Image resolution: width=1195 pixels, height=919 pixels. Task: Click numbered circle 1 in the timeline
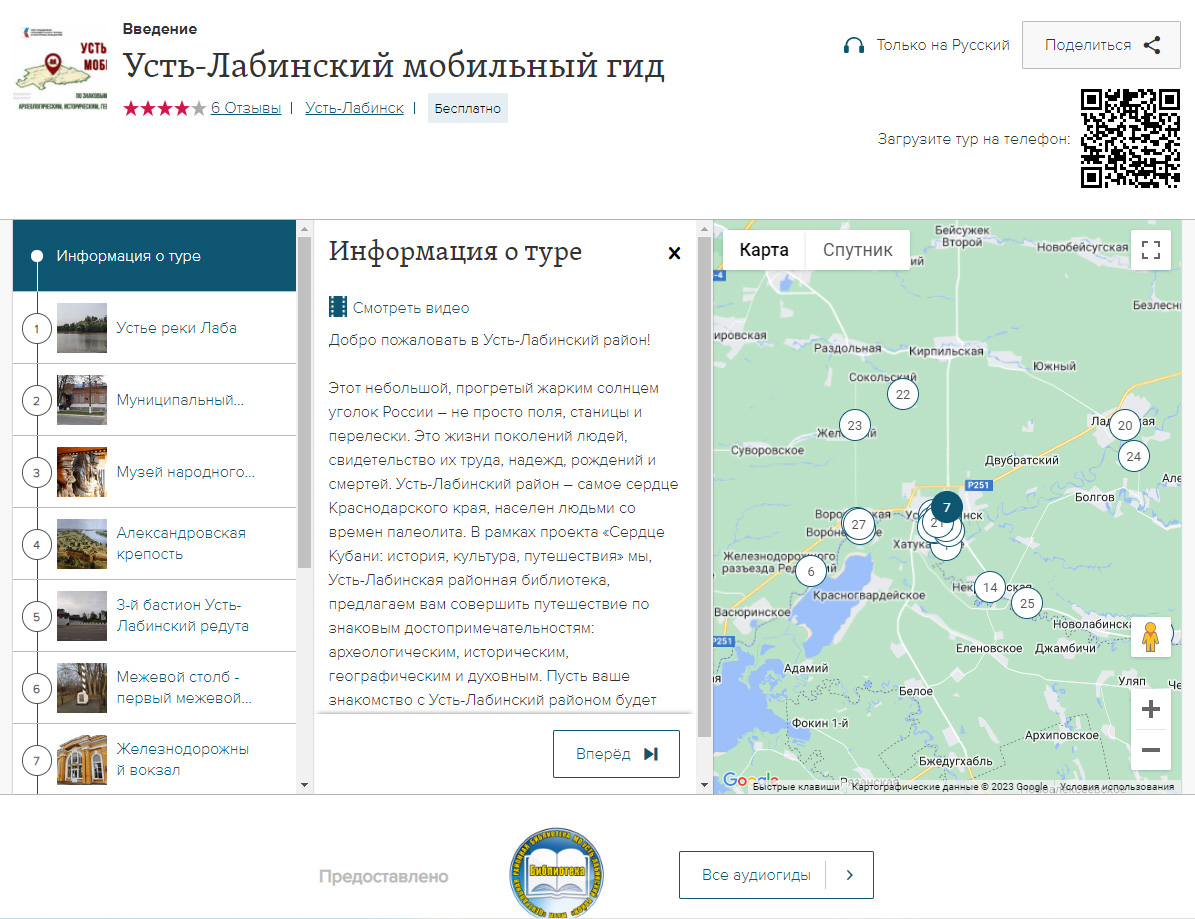[x=37, y=328]
